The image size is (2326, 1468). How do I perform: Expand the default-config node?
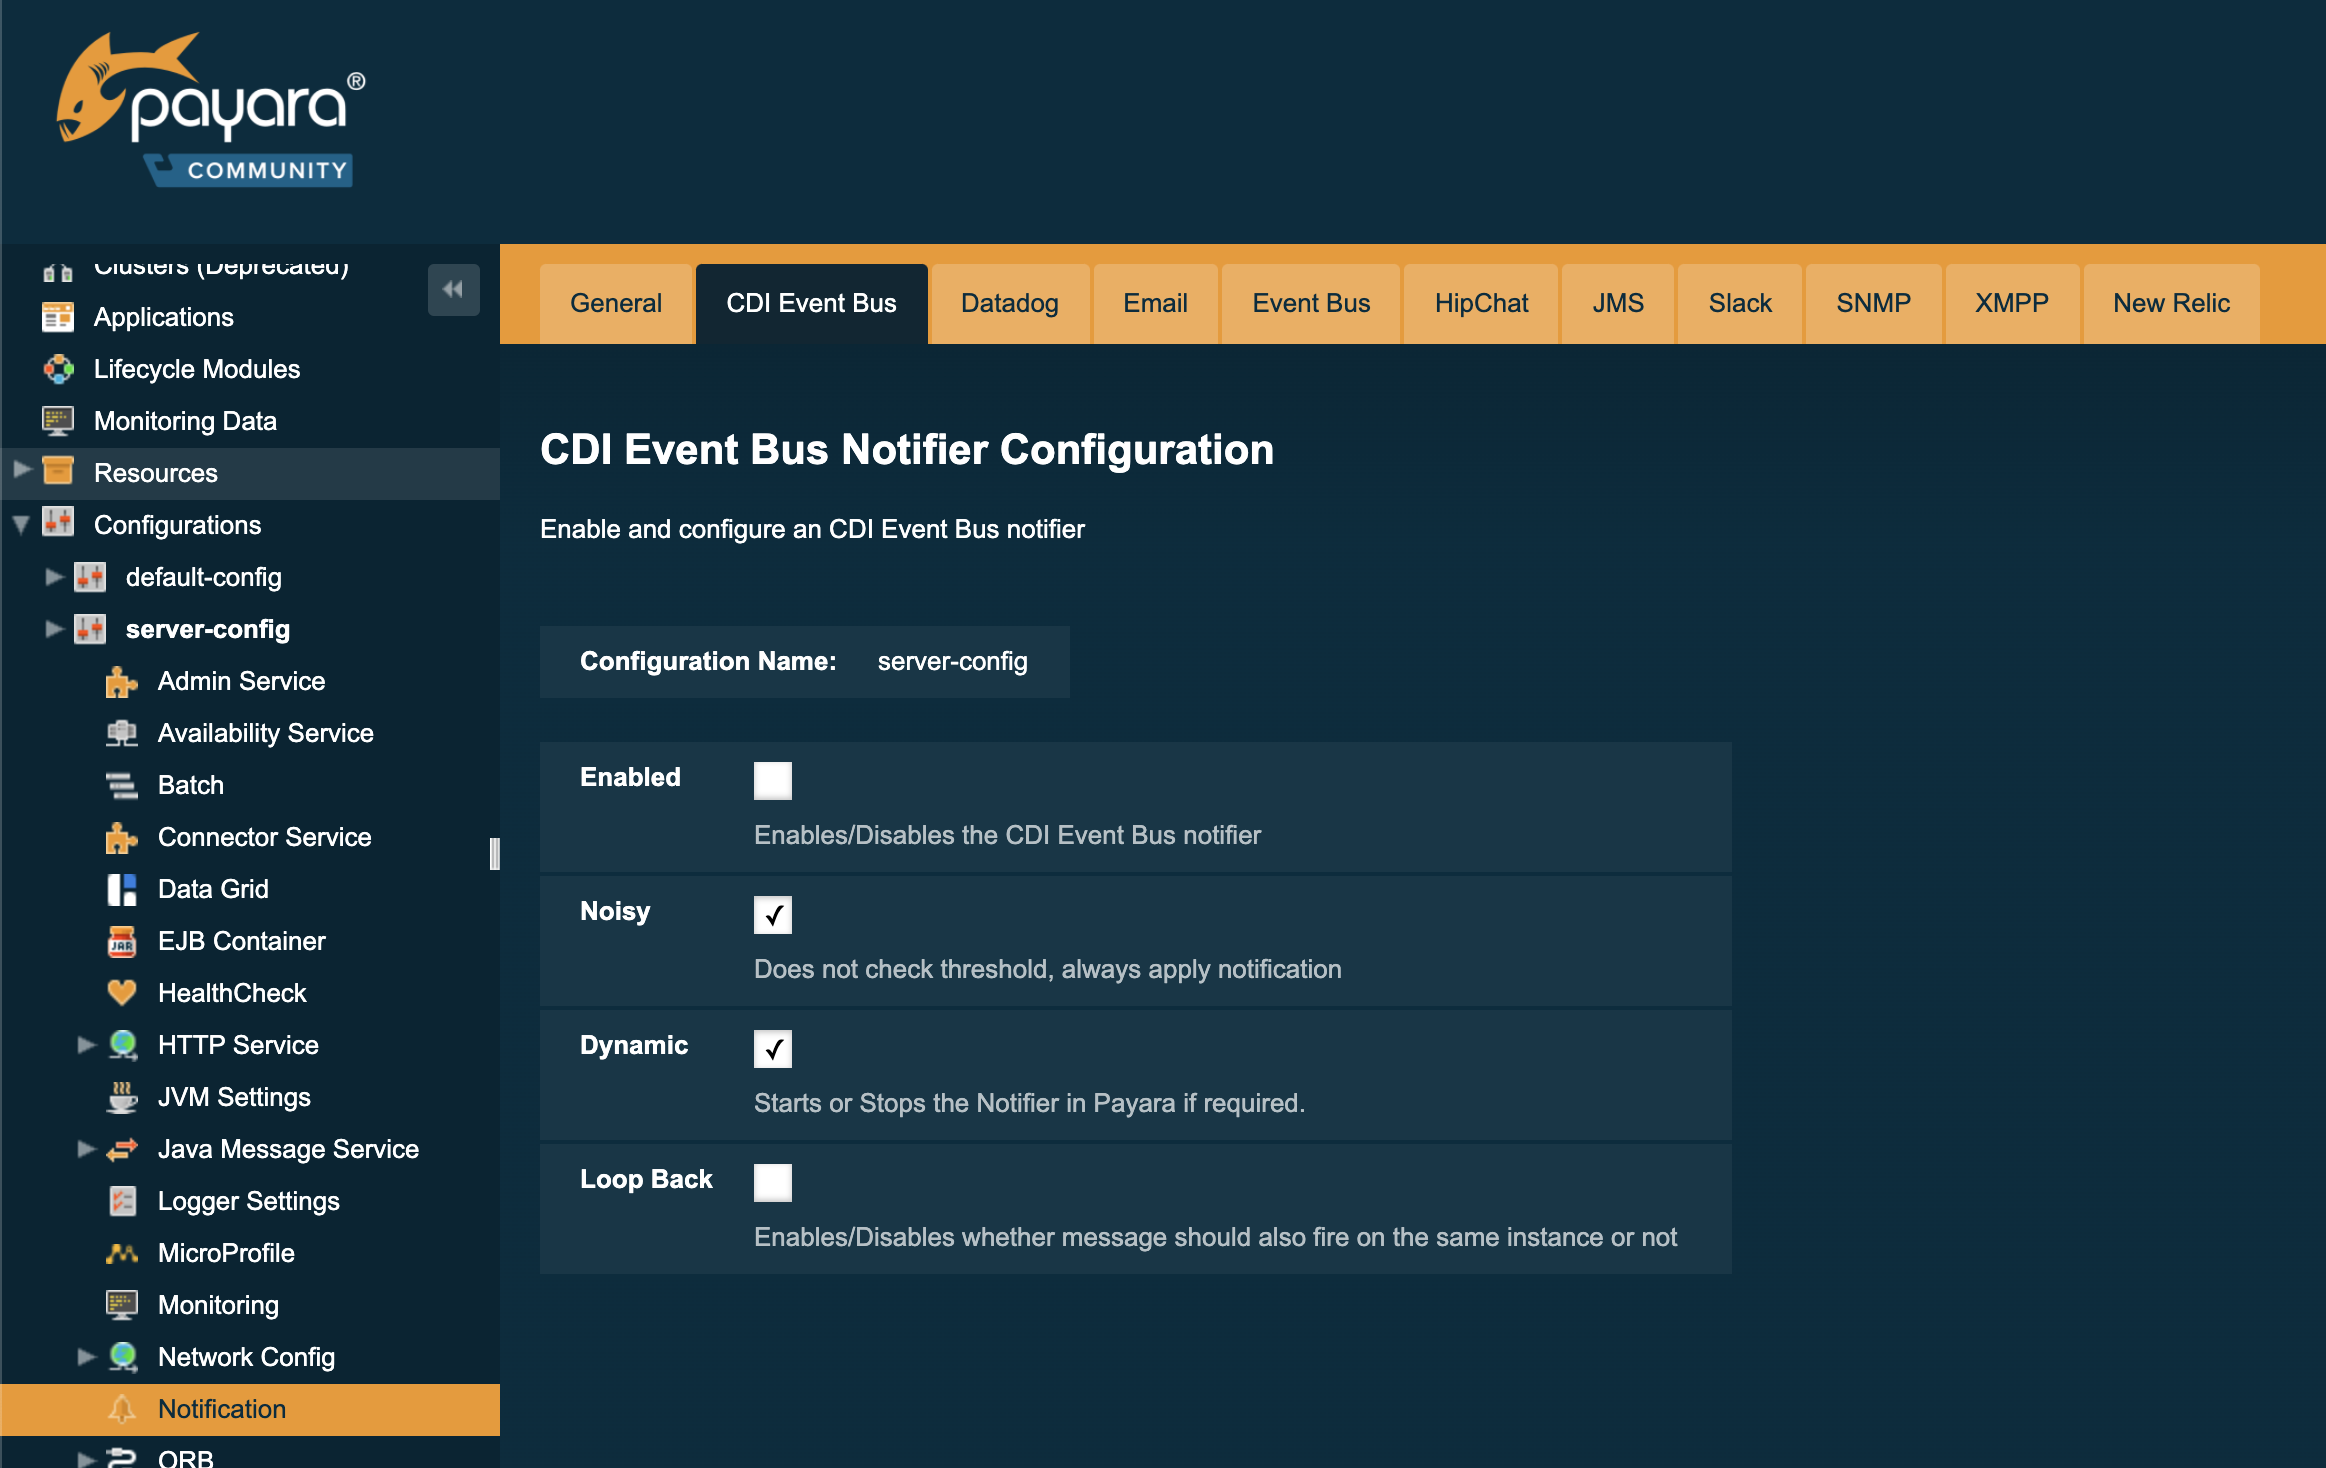[x=53, y=577]
